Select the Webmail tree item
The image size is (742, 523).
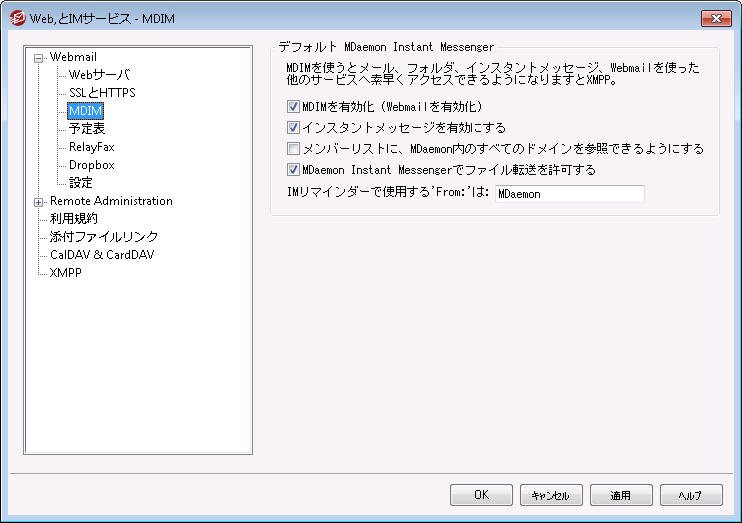tap(73, 57)
